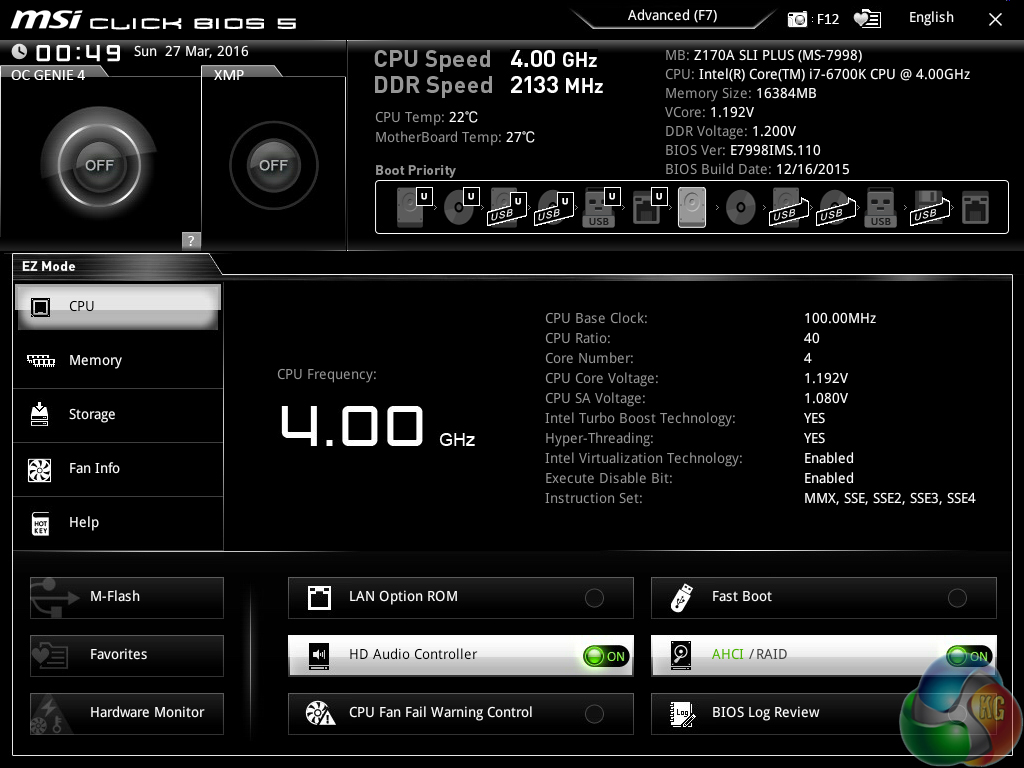This screenshot has height=768, width=1024.
Task: Click the large CPU Frequency 4.00 GHz display
Action: (x=377, y=426)
